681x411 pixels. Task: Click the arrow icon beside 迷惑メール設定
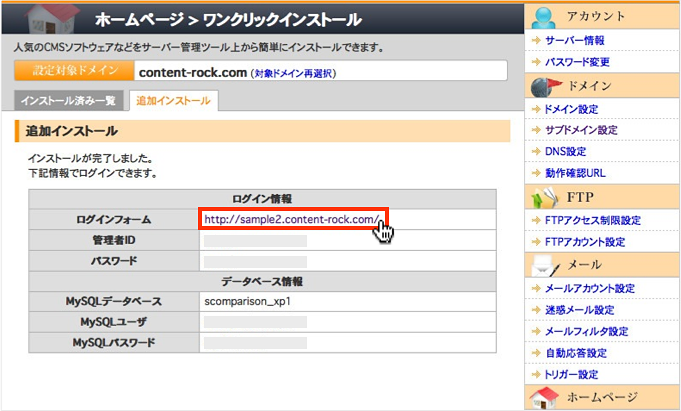pyautogui.click(x=536, y=310)
